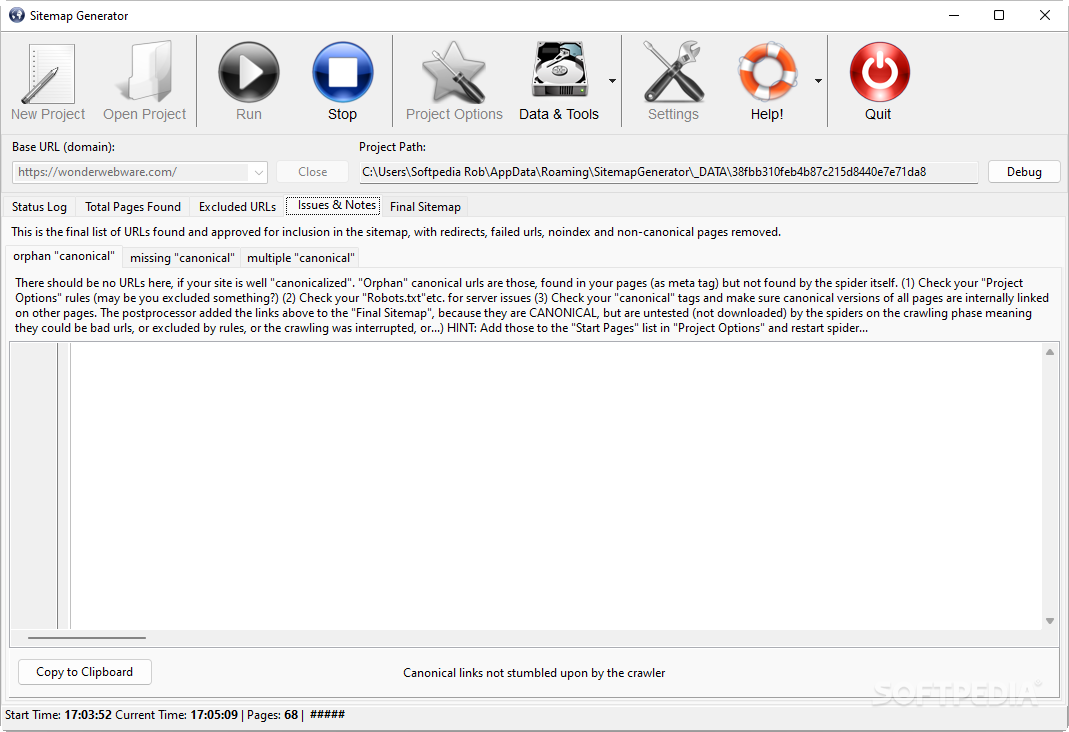The width and height of the screenshot is (1069, 732).
Task: Click the Current Time 17:05:09 status entry
Action: [x=177, y=715]
